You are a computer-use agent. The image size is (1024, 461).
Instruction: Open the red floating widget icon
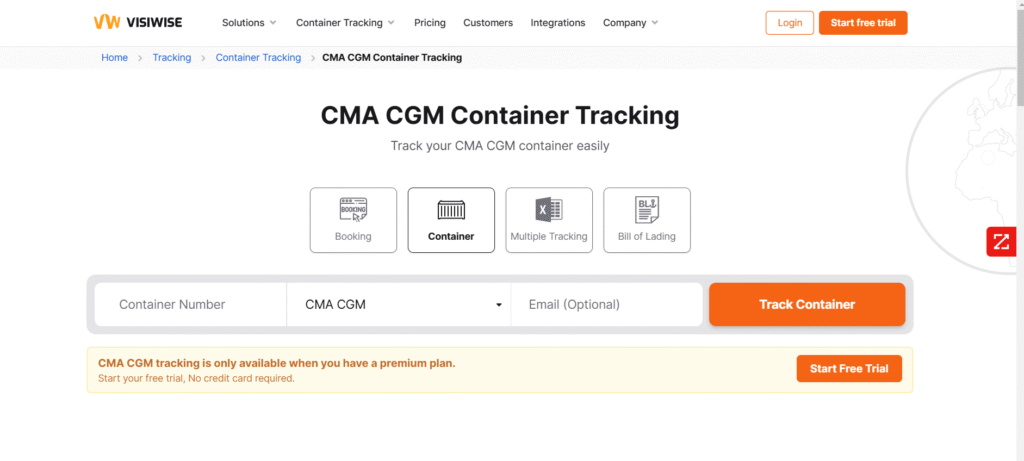coord(1001,242)
